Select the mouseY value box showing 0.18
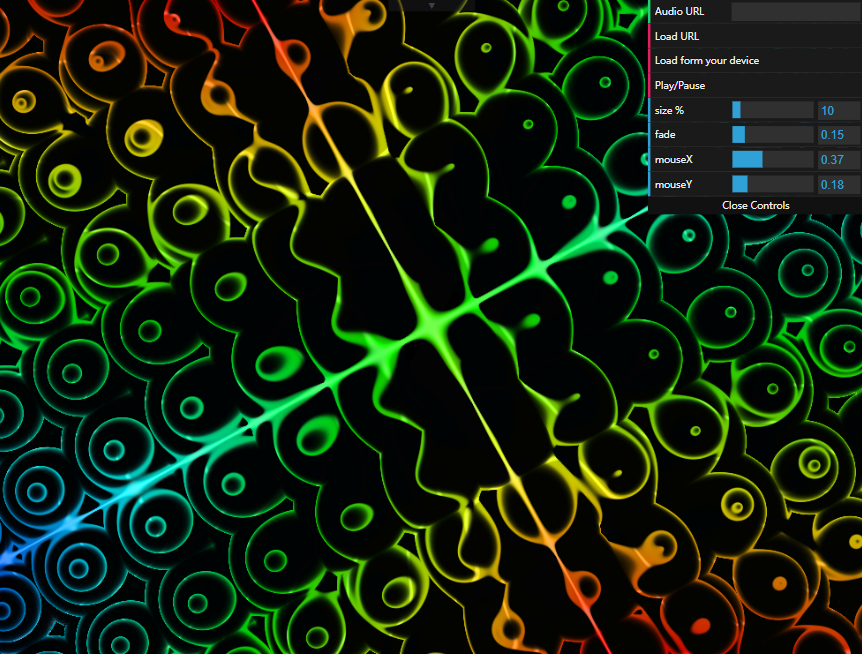This screenshot has width=862, height=654. coord(838,184)
